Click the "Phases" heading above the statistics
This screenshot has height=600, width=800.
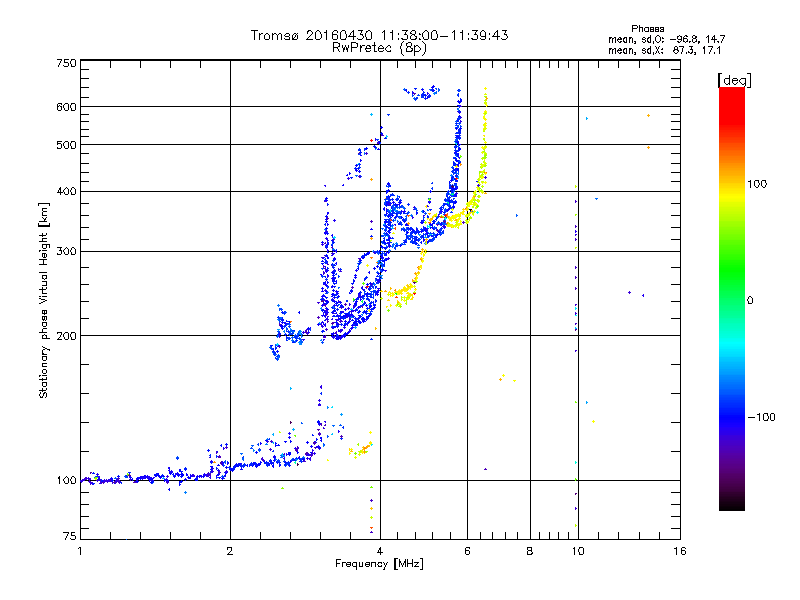(647, 29)
